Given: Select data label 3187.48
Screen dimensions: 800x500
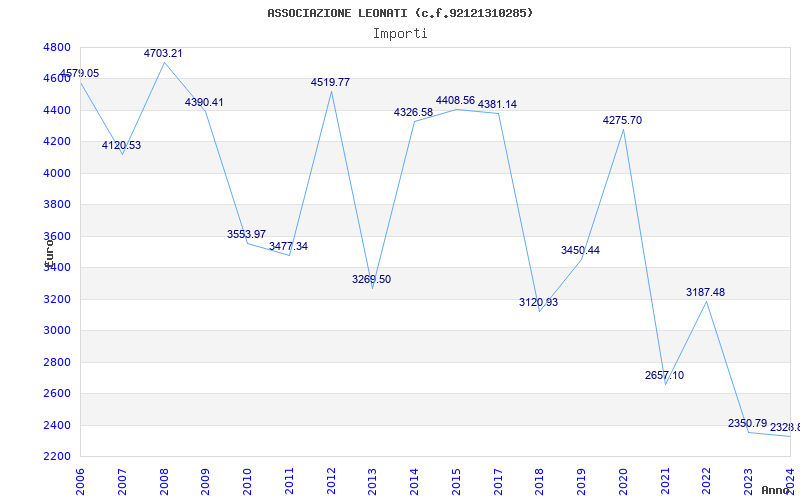Looking at the screenshot, I should point(706,292).
